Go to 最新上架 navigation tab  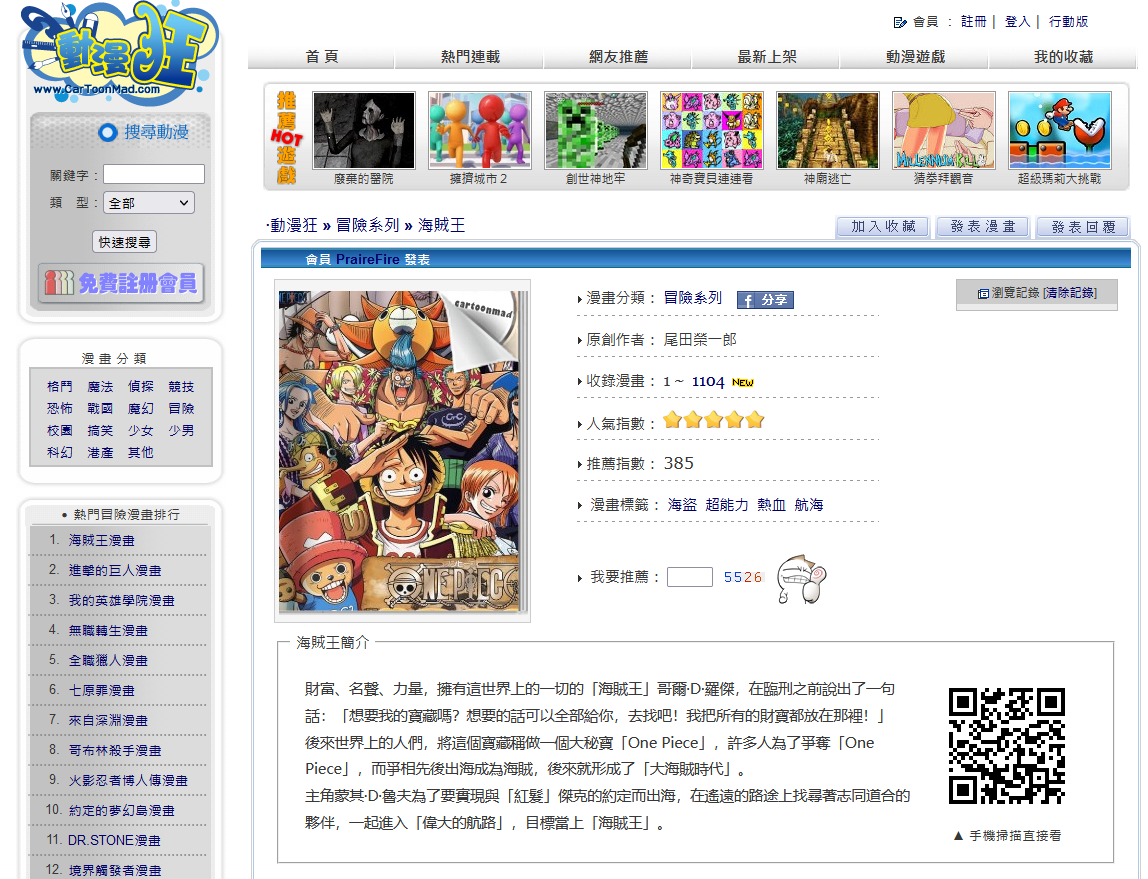[767, 57]
